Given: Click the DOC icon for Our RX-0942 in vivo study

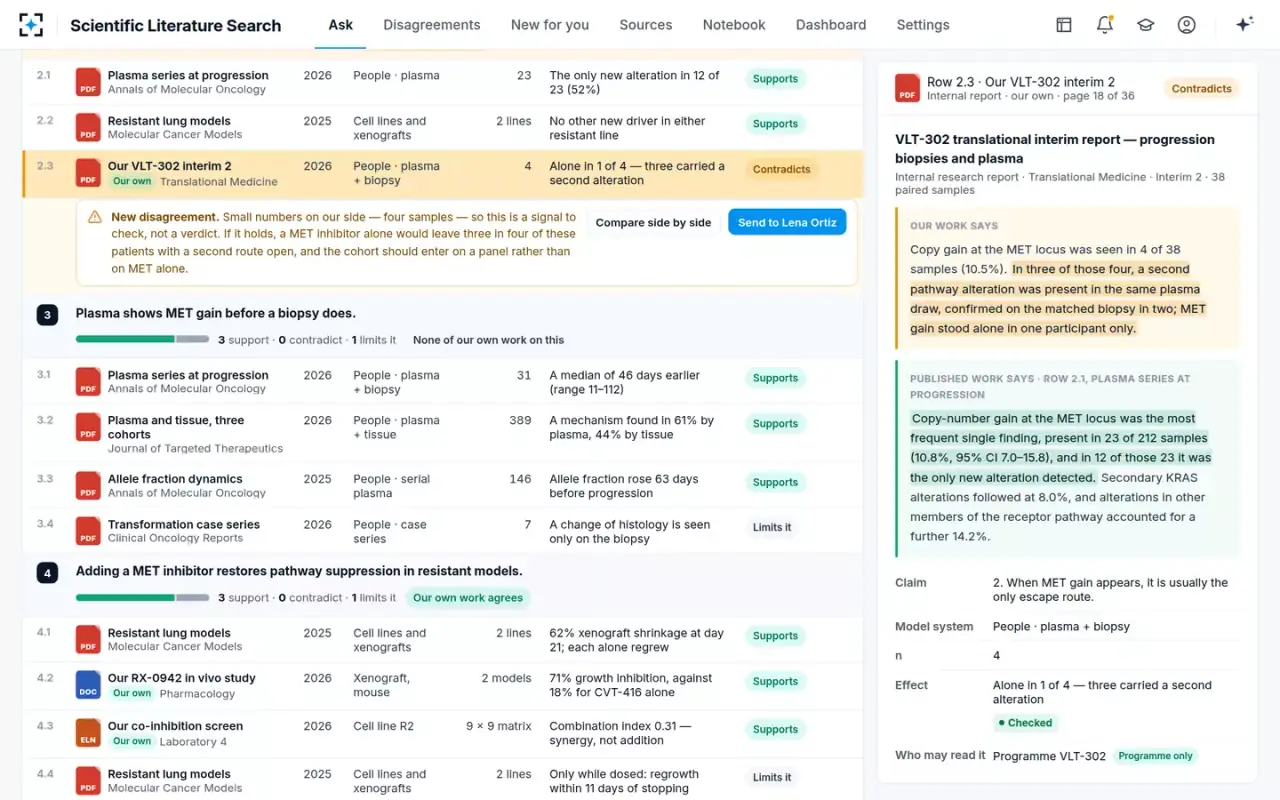Looking at the screenshot, I should 89,685.
